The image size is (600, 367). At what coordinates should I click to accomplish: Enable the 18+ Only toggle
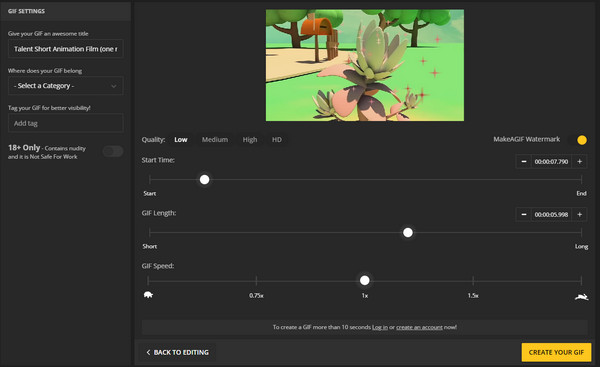click(113, 151)
